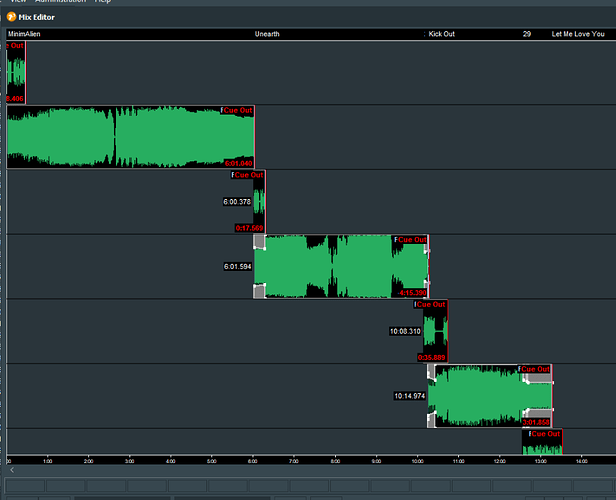Click the red 0:17.569 duration label
Viewport: 616px width, 500px height.
[249, 228]
